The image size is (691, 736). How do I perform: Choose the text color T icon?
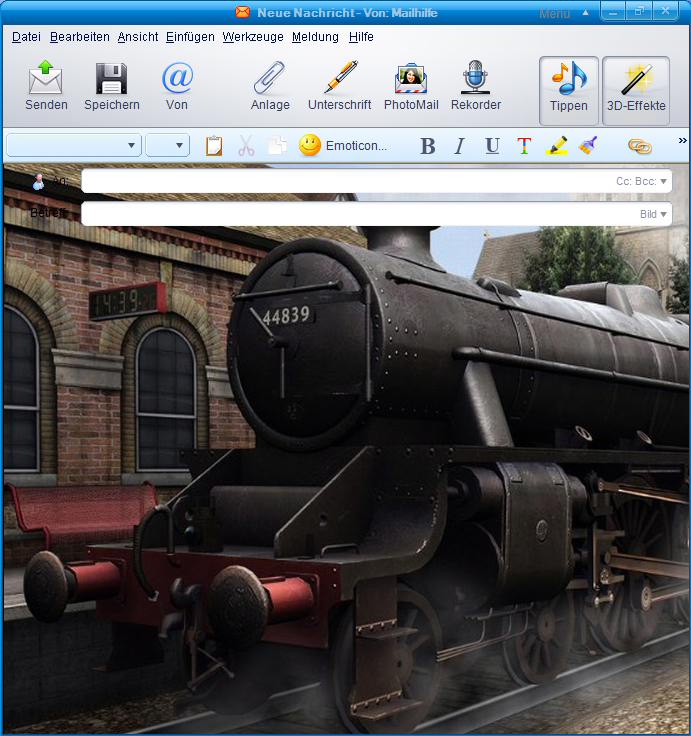tap(524, 146)
